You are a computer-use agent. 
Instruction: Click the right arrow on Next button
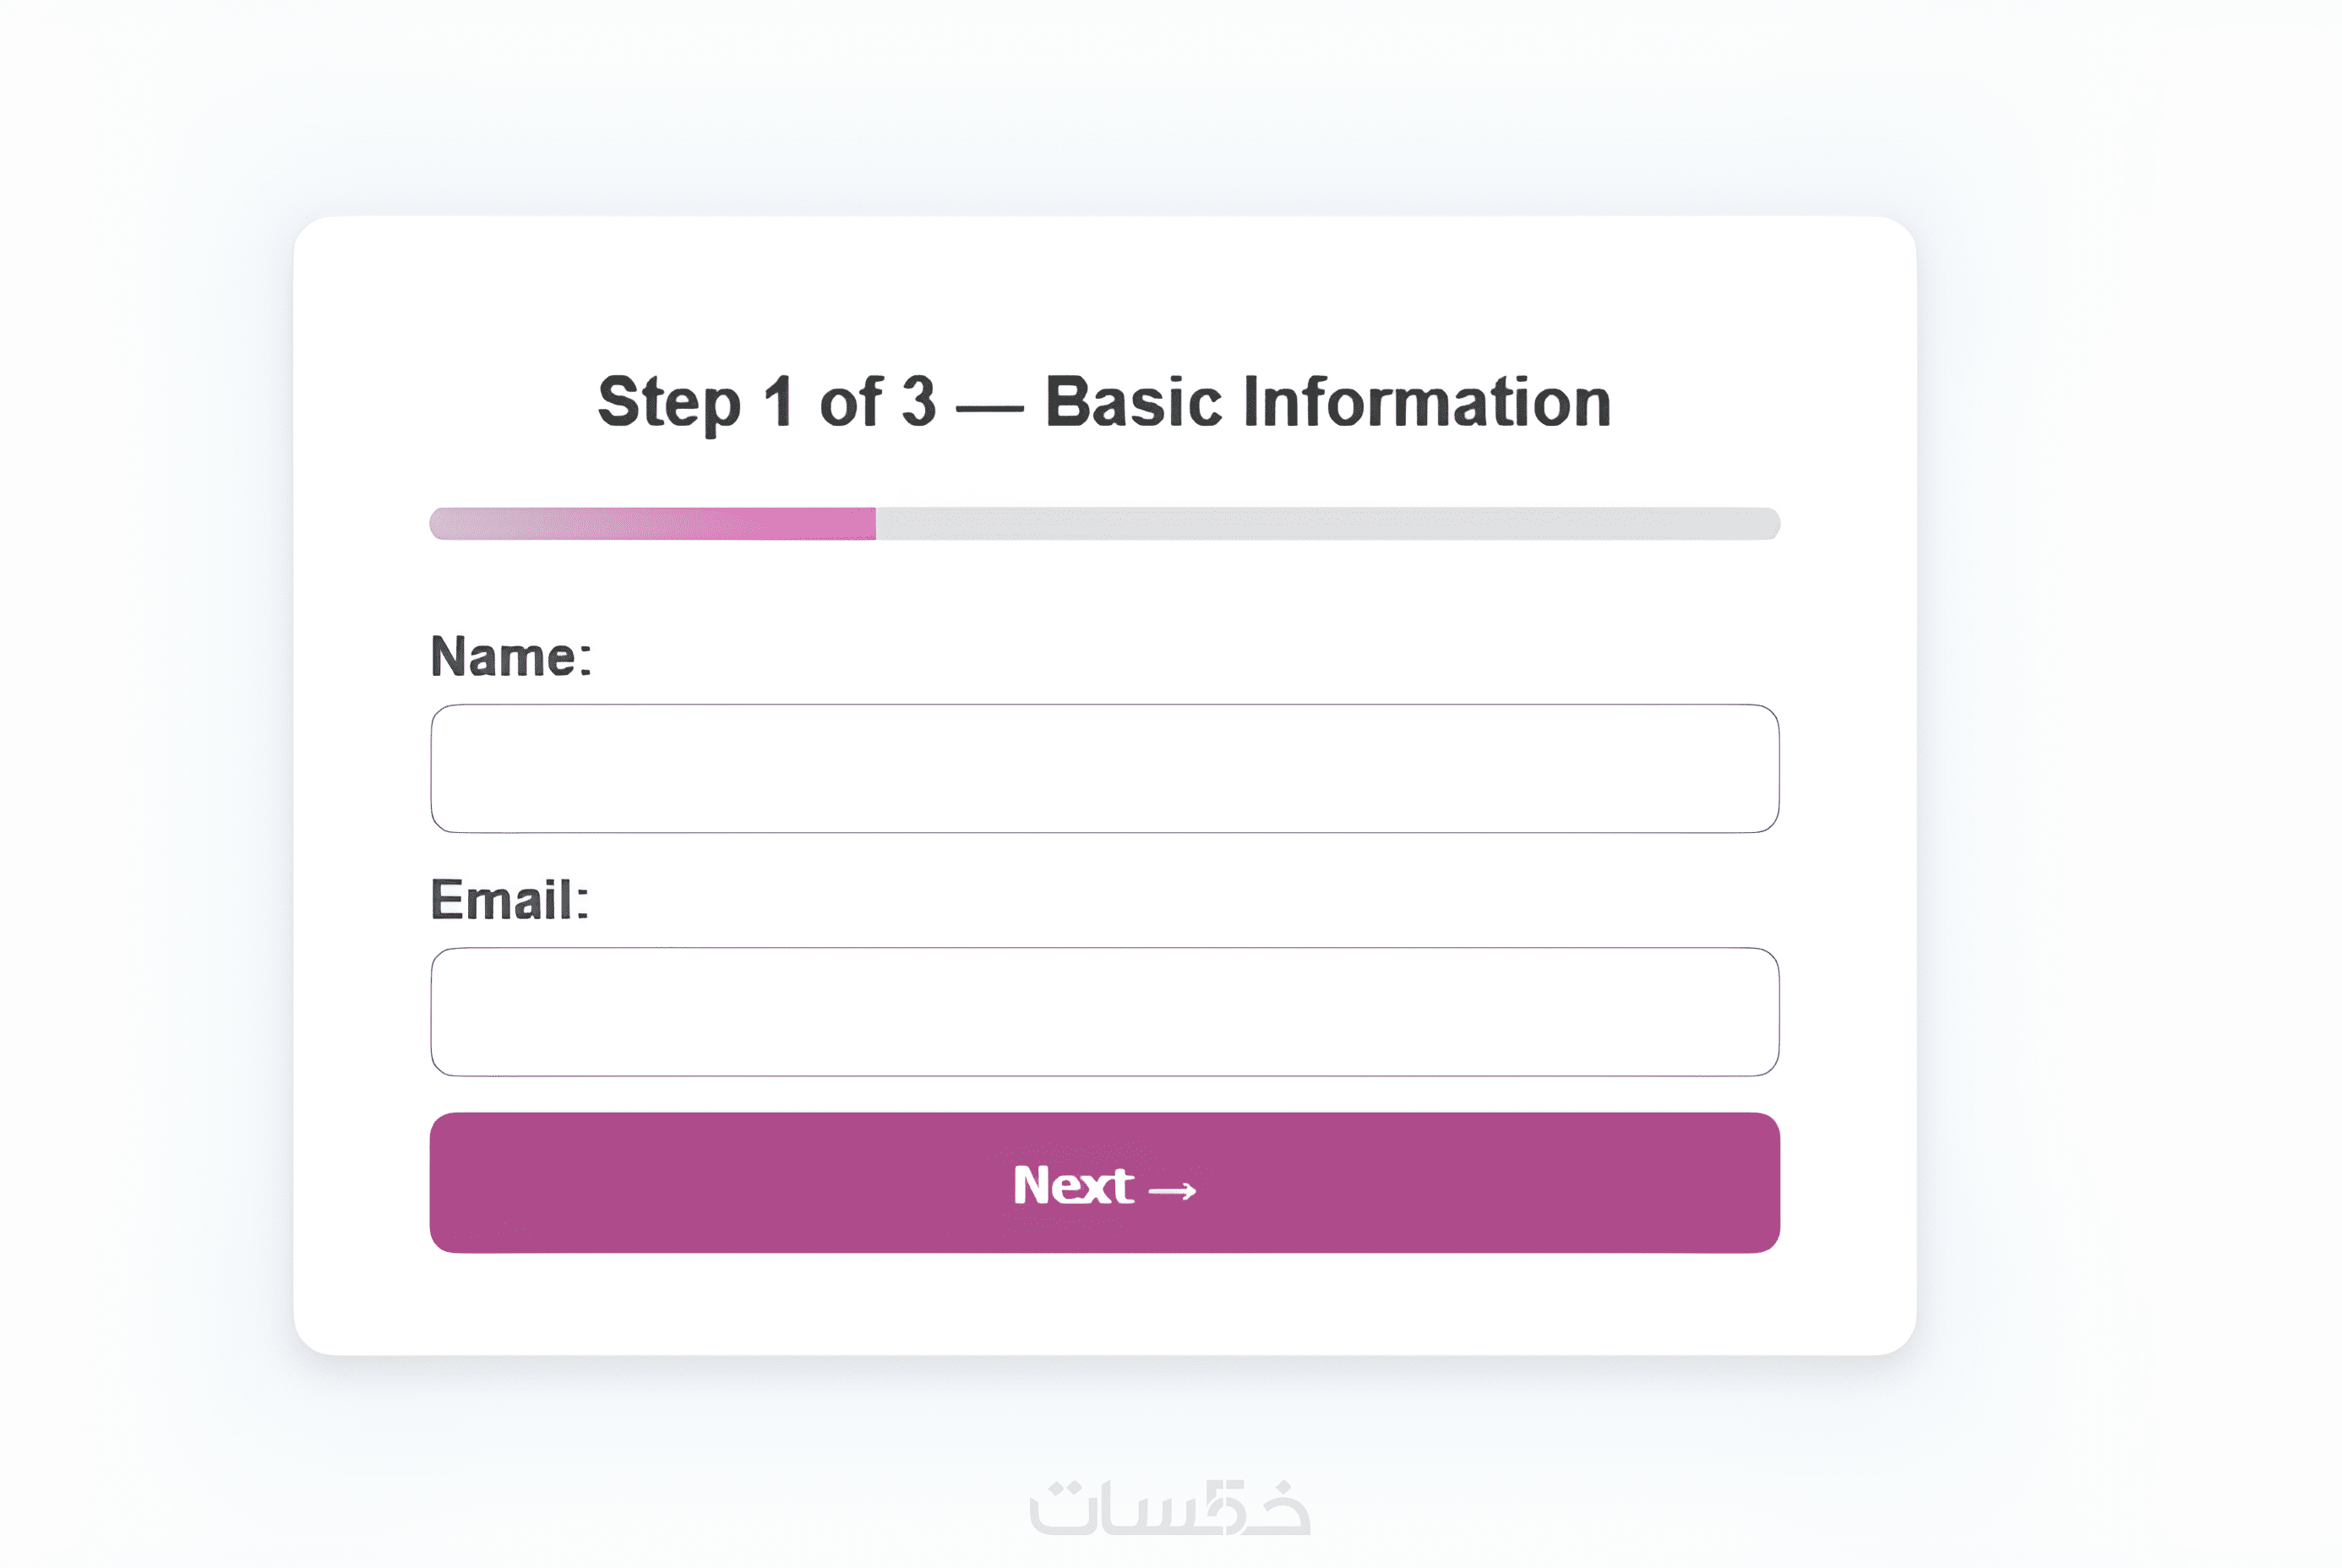pyautogui.click(x=1172, y=1190)
